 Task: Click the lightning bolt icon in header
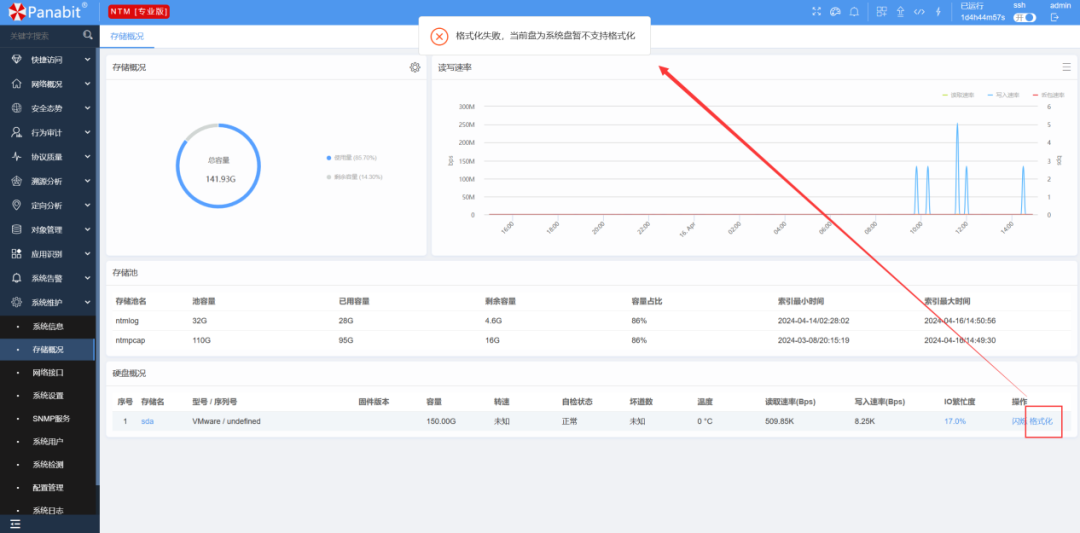click(x=937, y=12)
